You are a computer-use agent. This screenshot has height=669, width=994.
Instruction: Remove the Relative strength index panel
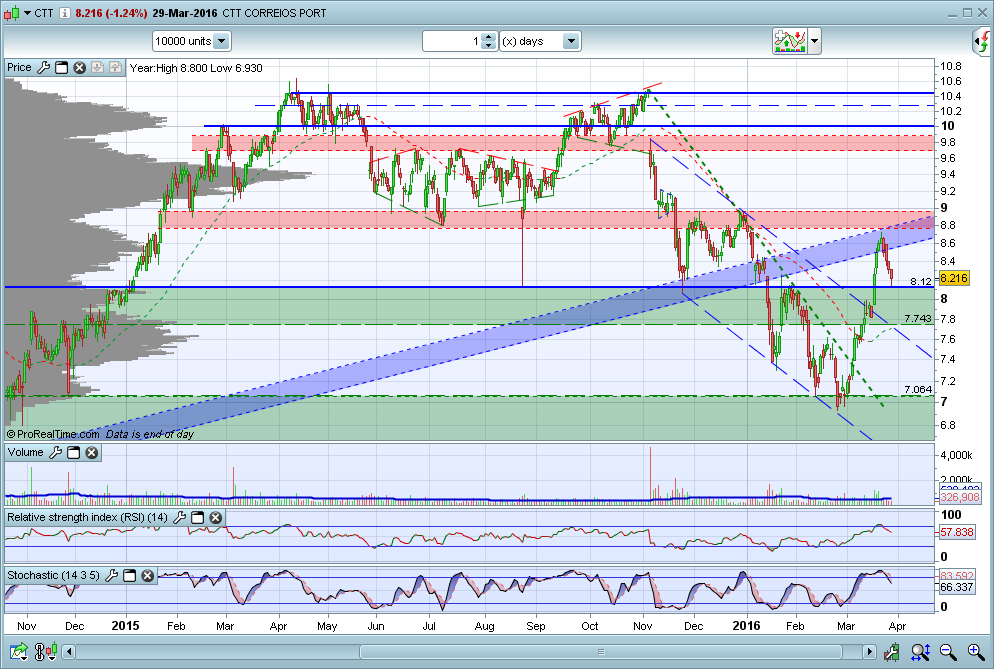[215, 518]
